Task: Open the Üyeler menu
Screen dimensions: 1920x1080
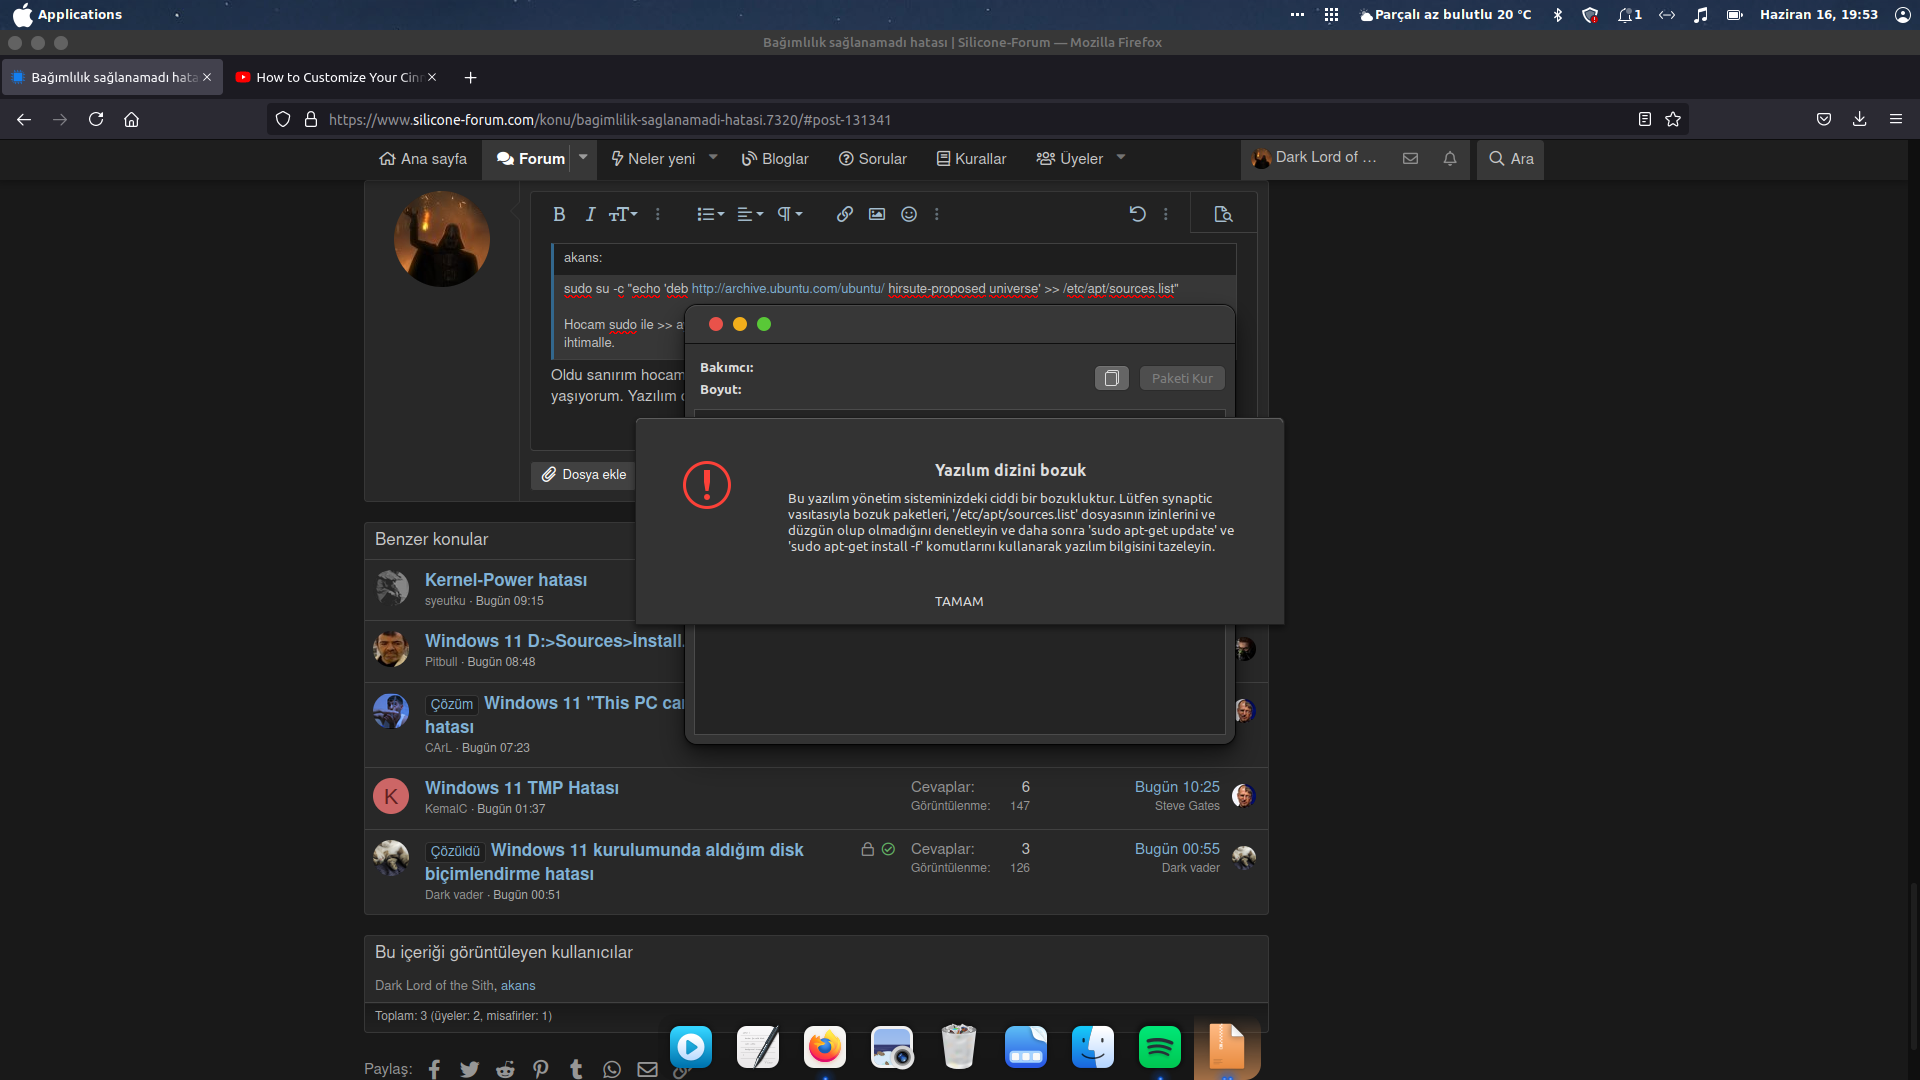Action: click(x=1069, y=159)
